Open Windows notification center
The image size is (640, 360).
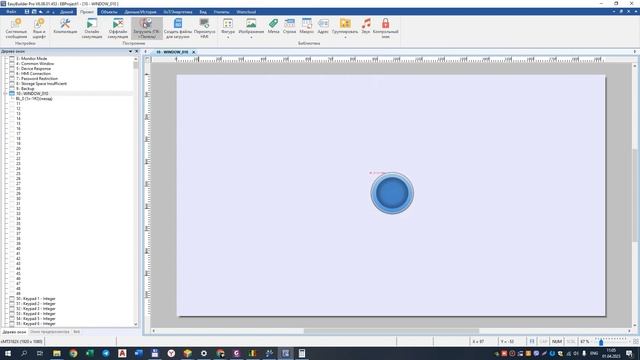[x=629, y=353]
